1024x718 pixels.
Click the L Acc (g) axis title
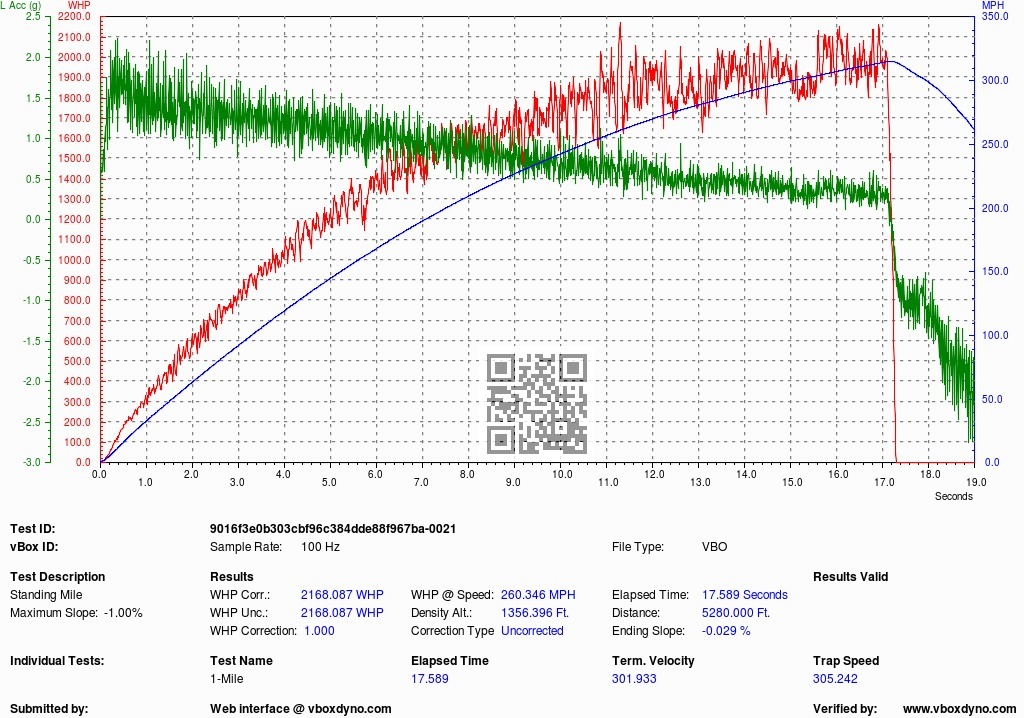click(x=20, y=5)
